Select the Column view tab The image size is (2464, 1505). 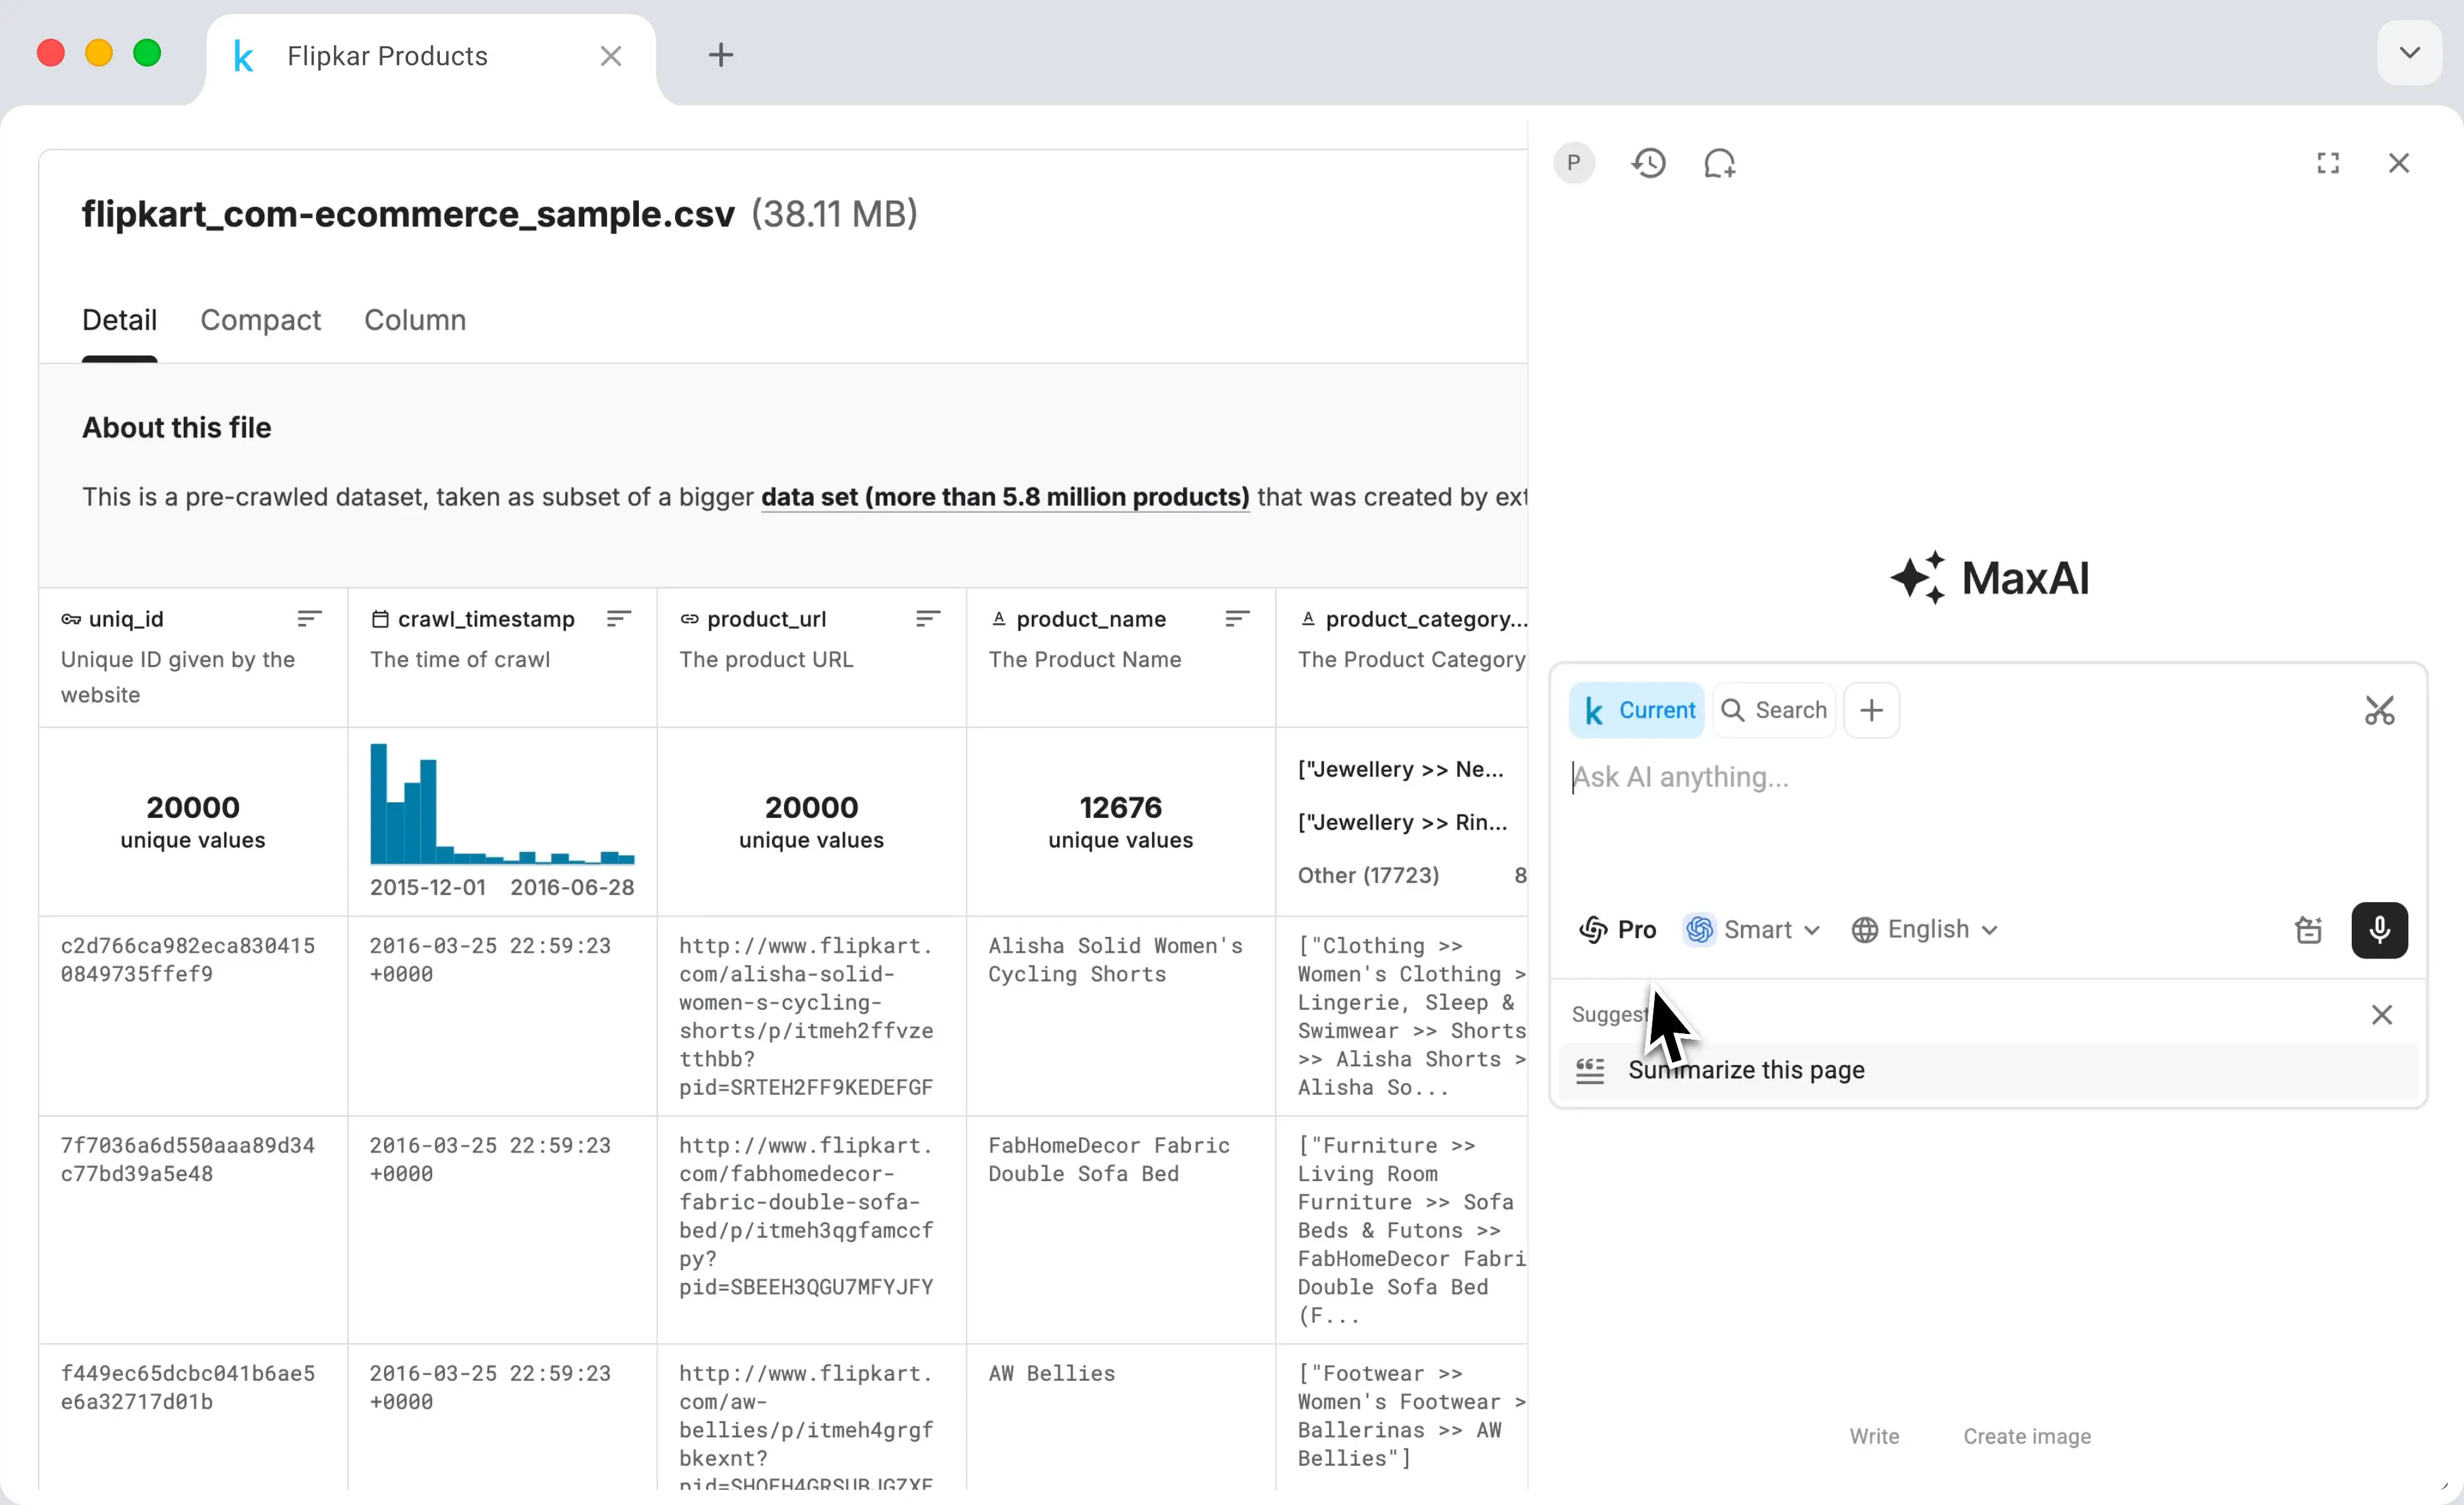(415, 320)
